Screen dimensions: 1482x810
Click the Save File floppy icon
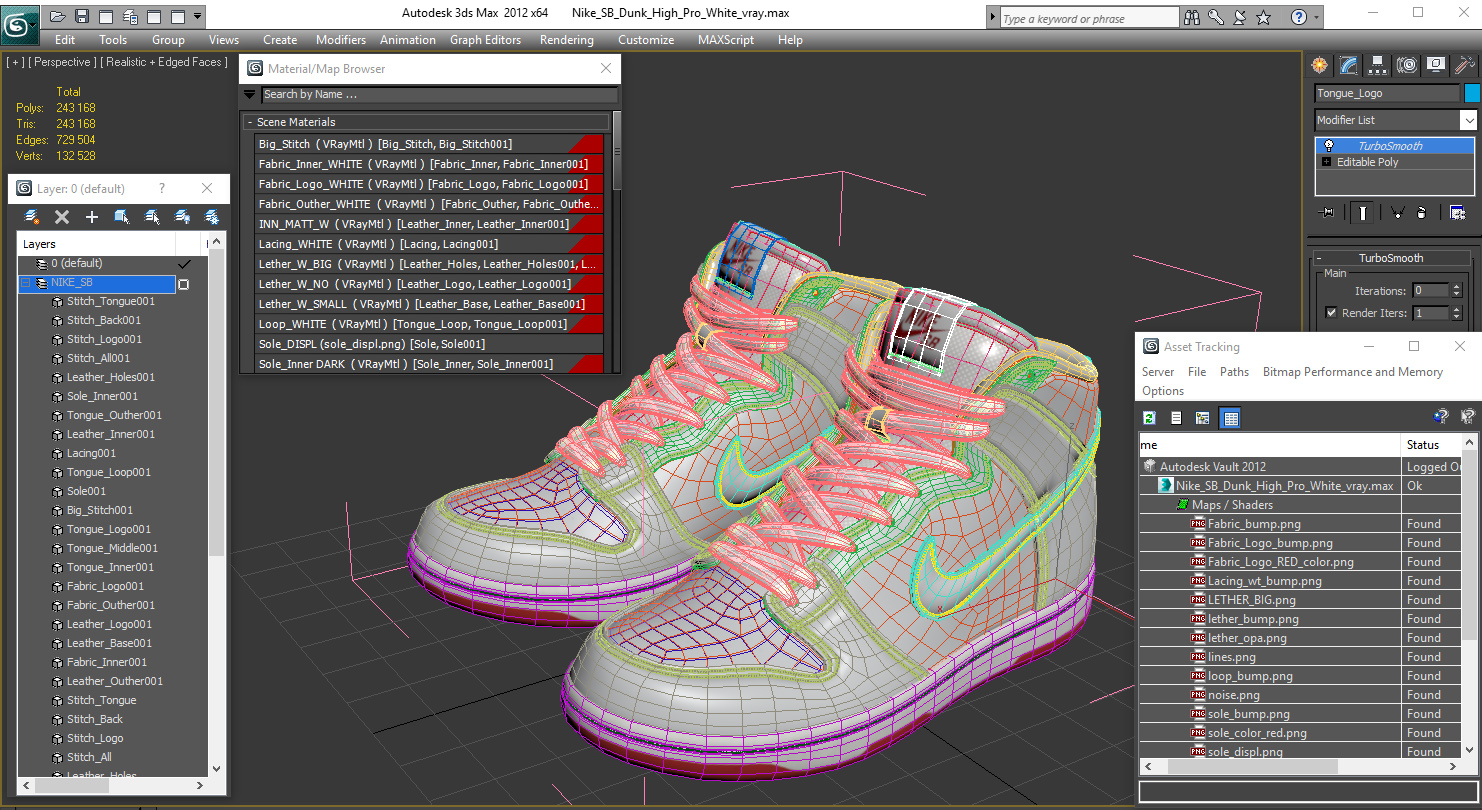click(x=82, y=16)
